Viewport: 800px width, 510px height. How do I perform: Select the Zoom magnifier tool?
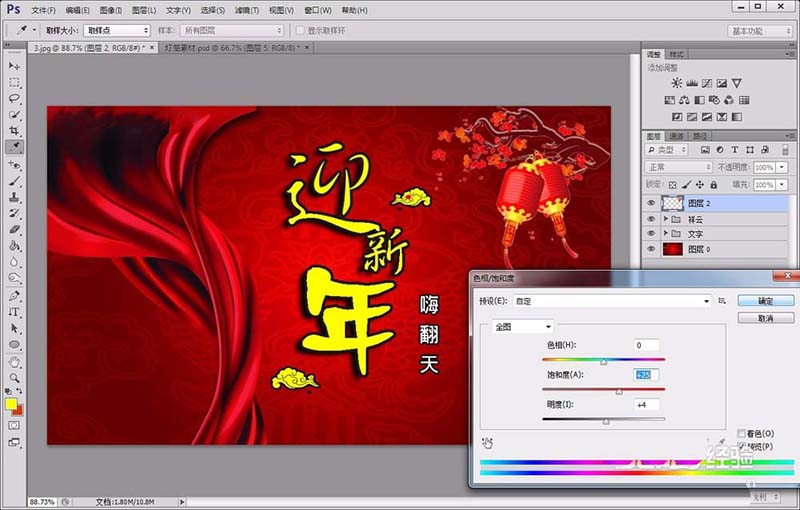pyautogui.click(x=15, y=378)
